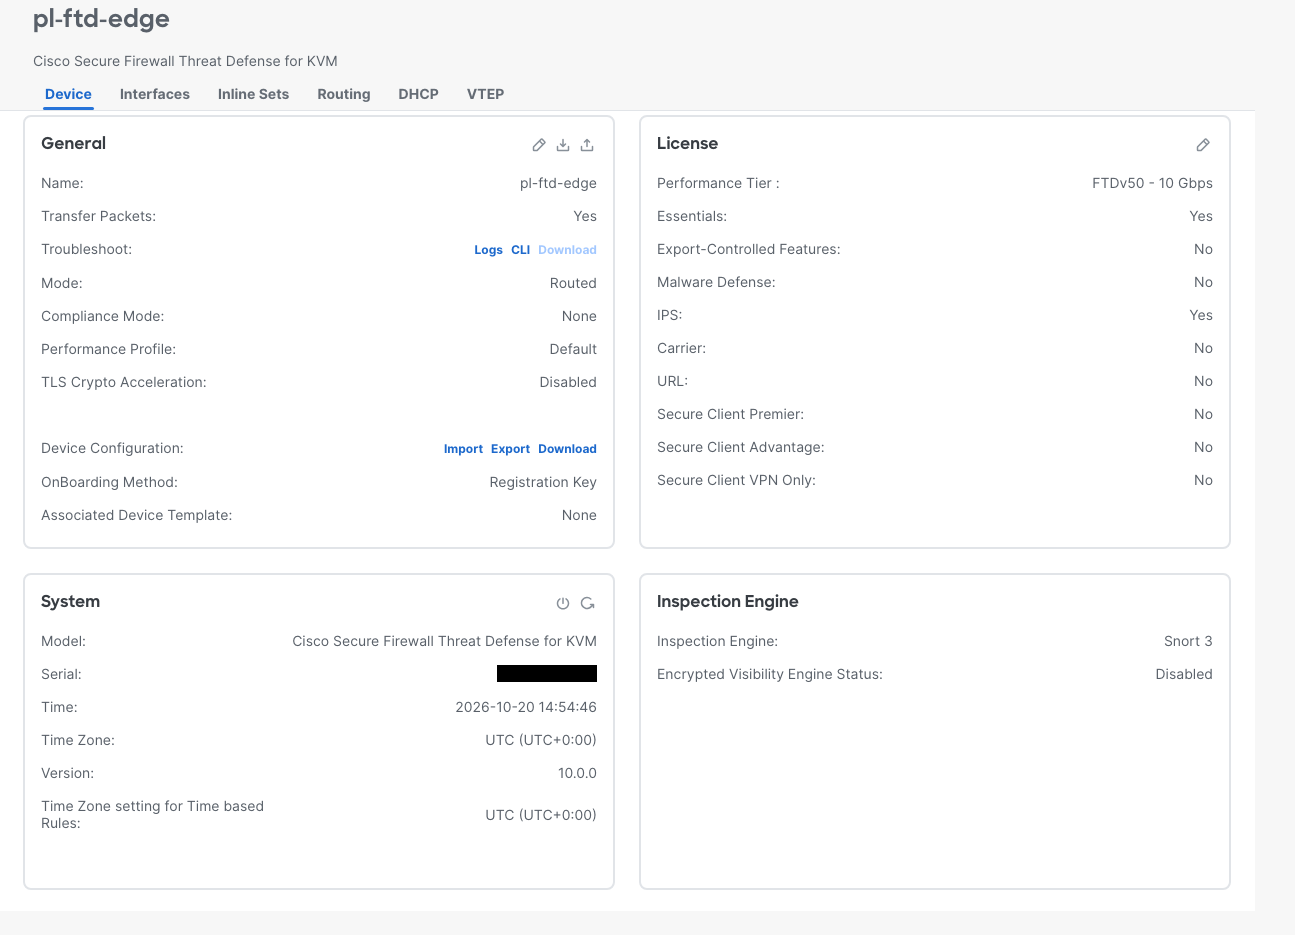Launch the Troubleshoot CLI link

(521, 250)
